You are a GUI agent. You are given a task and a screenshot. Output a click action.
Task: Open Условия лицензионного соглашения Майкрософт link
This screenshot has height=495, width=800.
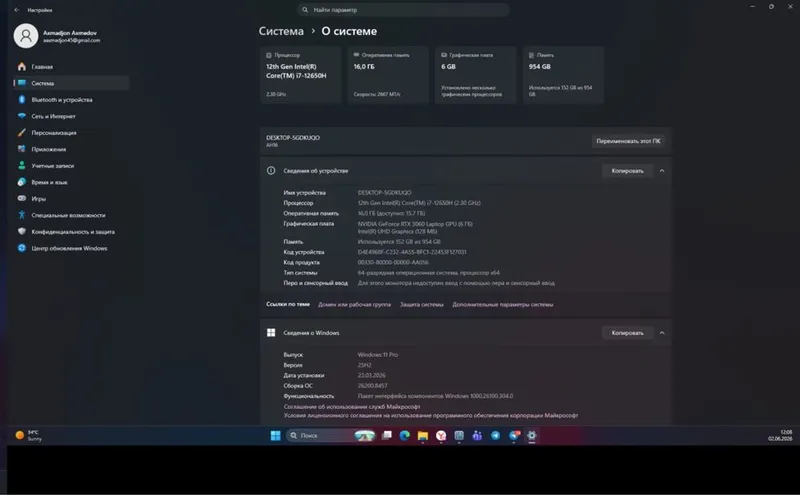[x=431, y=415]
